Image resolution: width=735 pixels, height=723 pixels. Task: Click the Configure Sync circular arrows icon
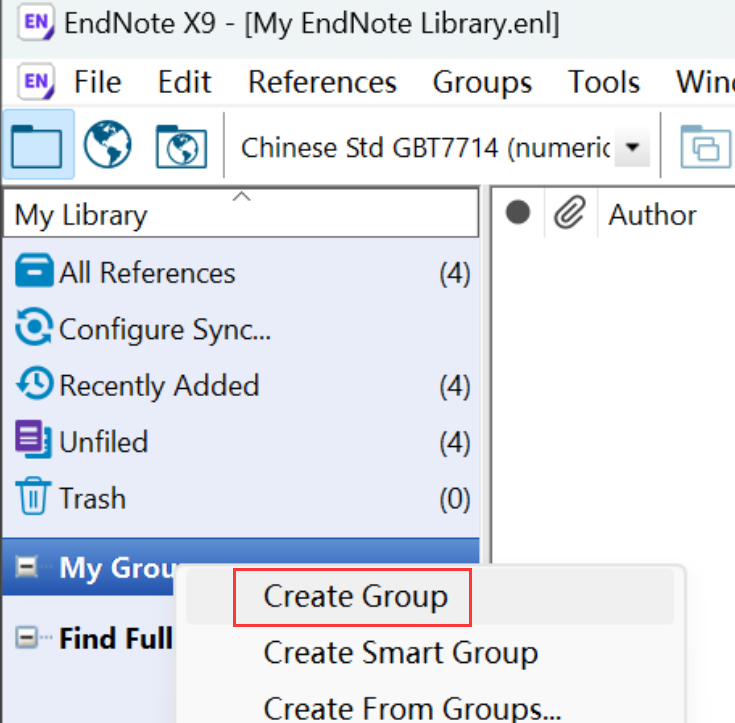(x=34, y=327)
